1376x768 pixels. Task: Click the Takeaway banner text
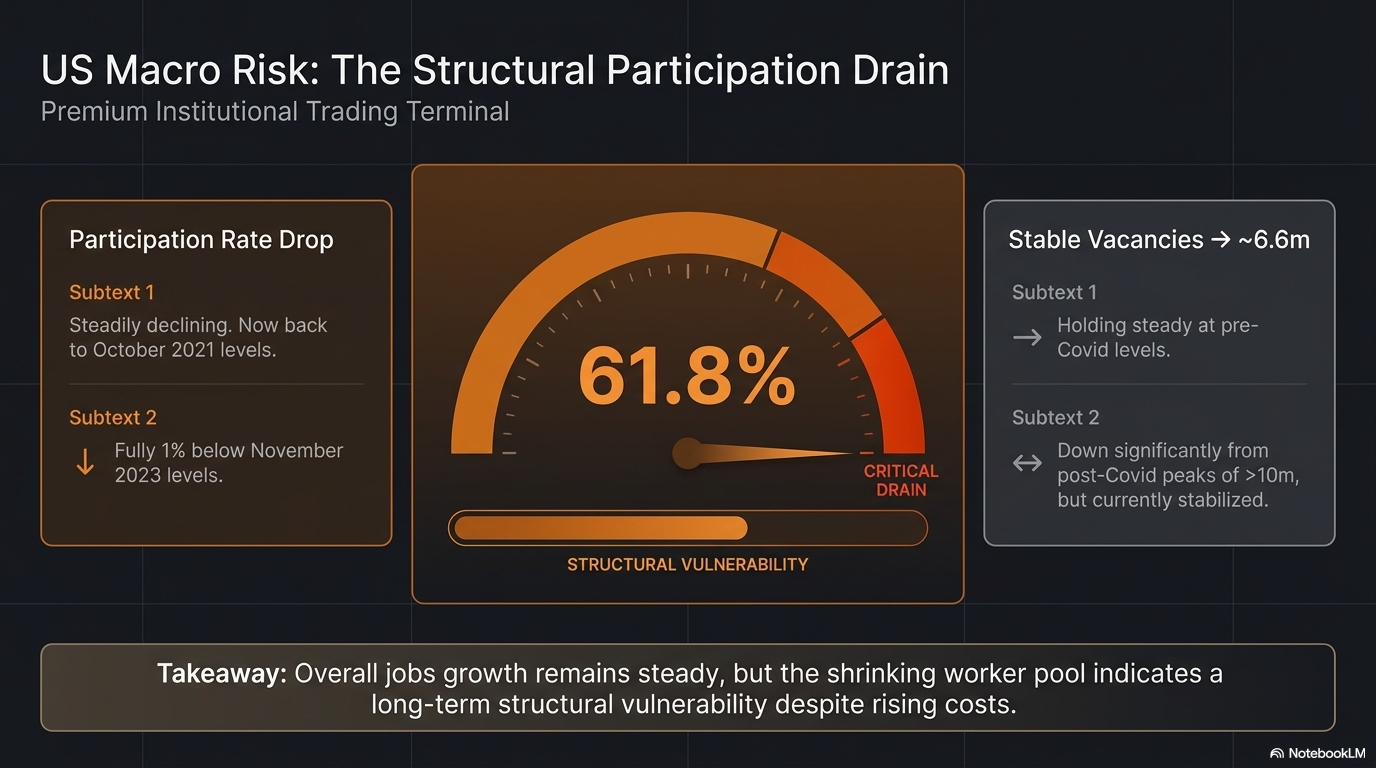point(688,688)
